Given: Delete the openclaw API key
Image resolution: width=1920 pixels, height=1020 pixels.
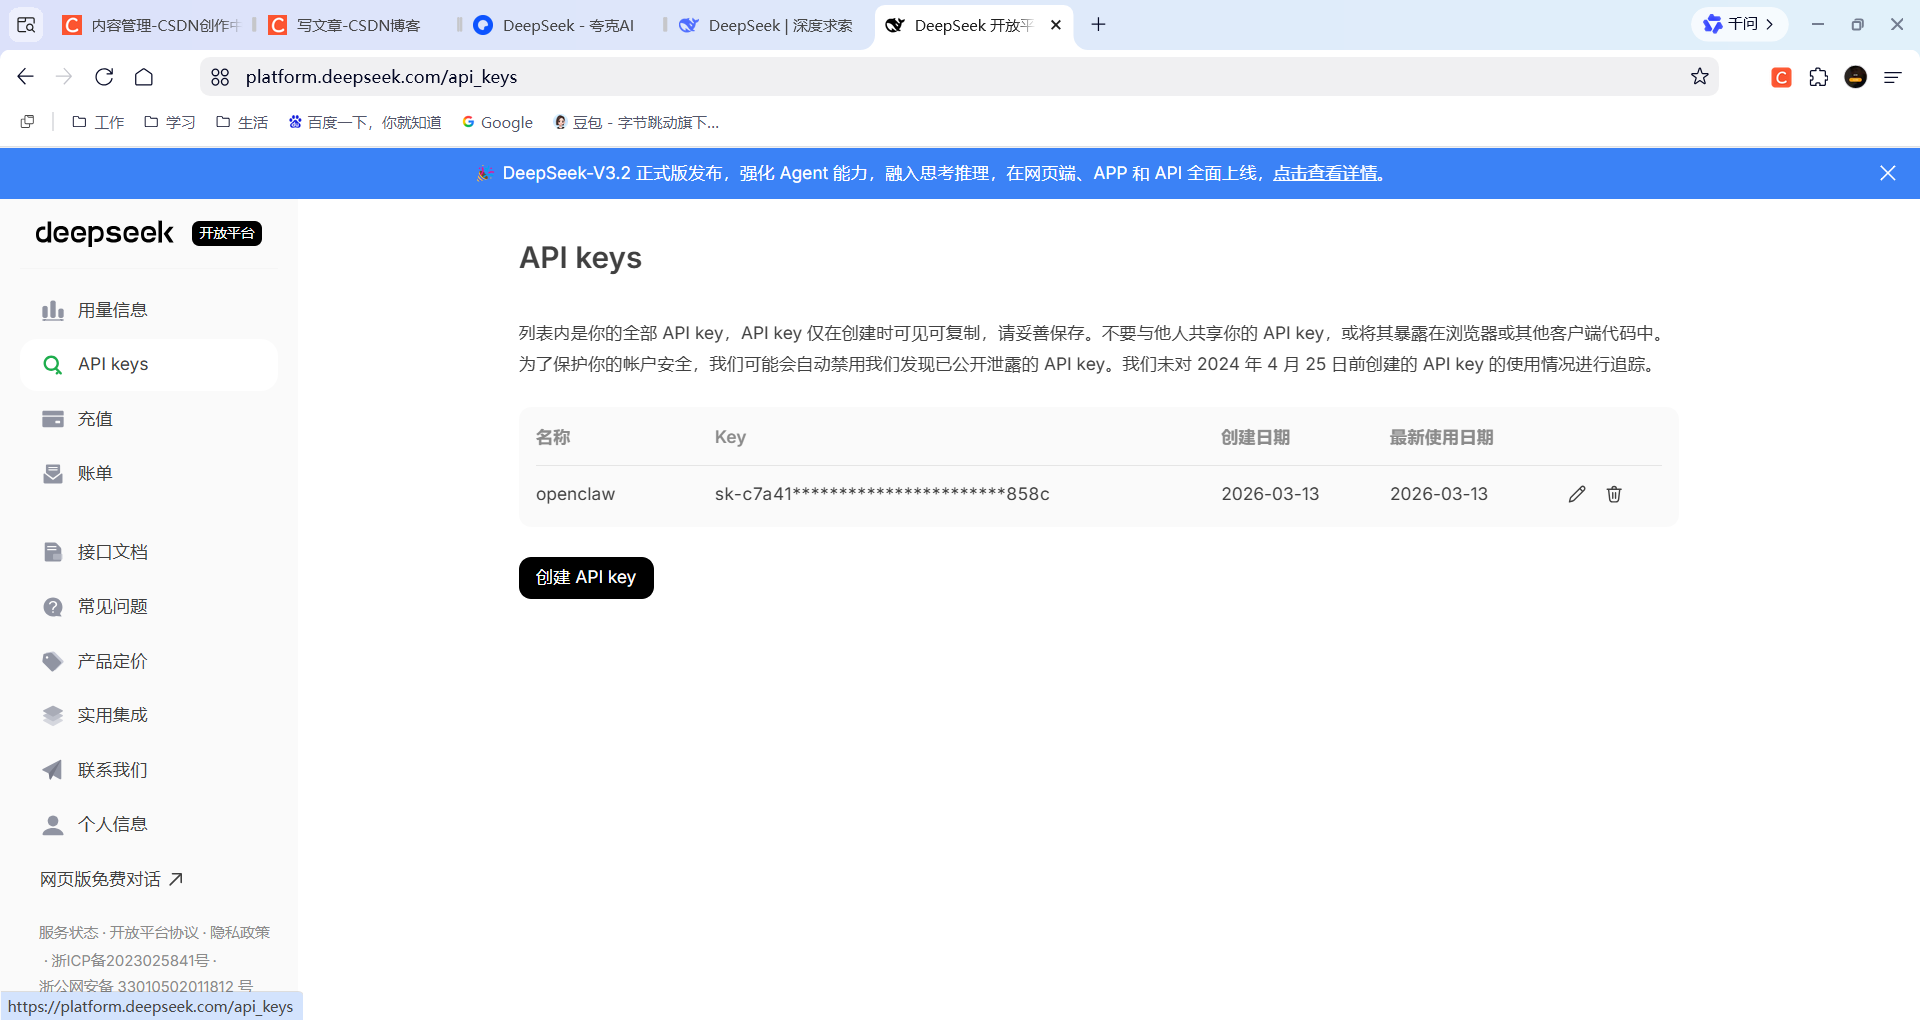Looking at the screenshot, I should coord(1614,493).
